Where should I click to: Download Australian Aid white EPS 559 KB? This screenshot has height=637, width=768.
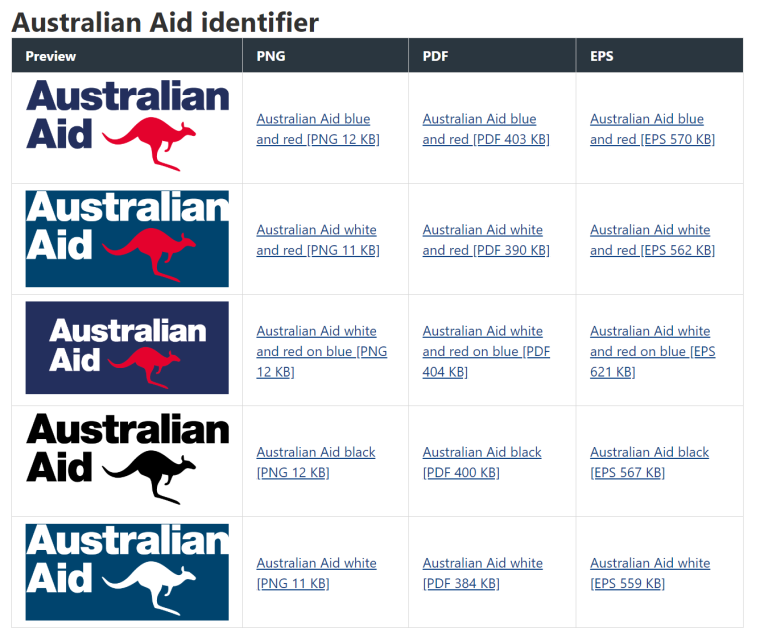pos(649,573)
